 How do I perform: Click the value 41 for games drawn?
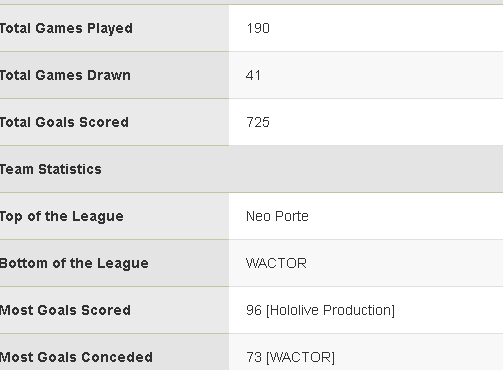coord(253,75)
